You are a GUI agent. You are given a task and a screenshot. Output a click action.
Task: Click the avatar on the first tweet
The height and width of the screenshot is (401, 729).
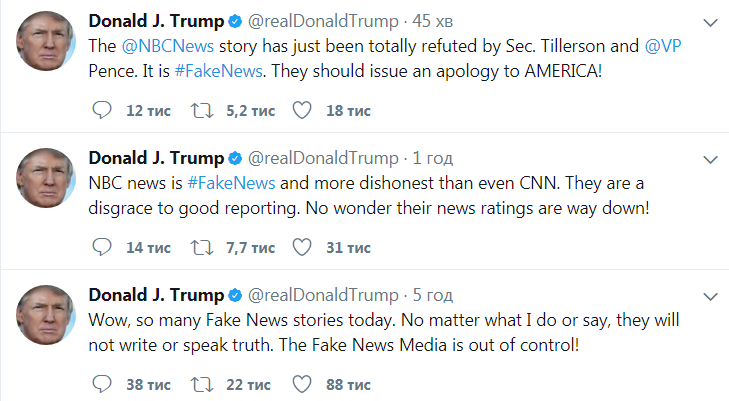(x=47, y=44)
